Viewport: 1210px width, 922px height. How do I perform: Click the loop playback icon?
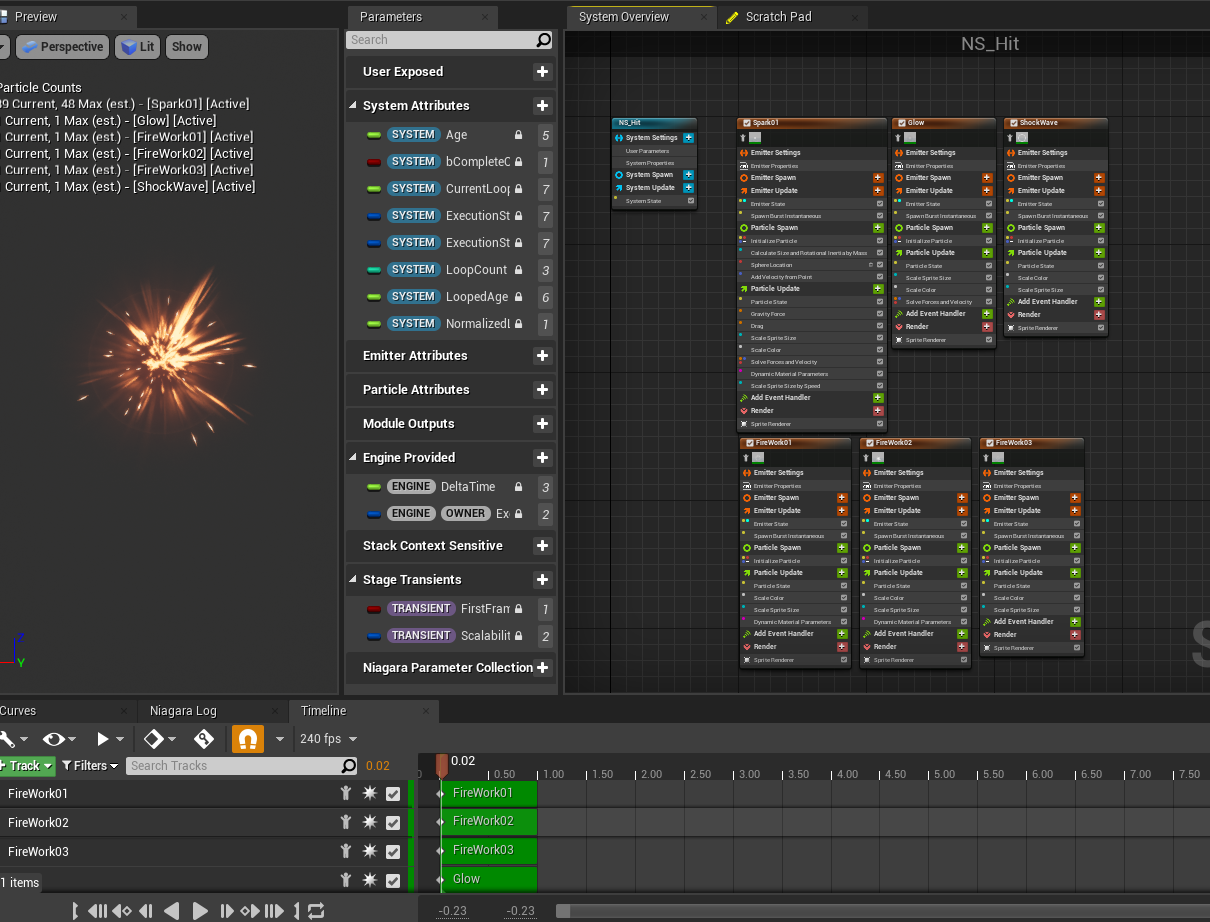(316, 911)
